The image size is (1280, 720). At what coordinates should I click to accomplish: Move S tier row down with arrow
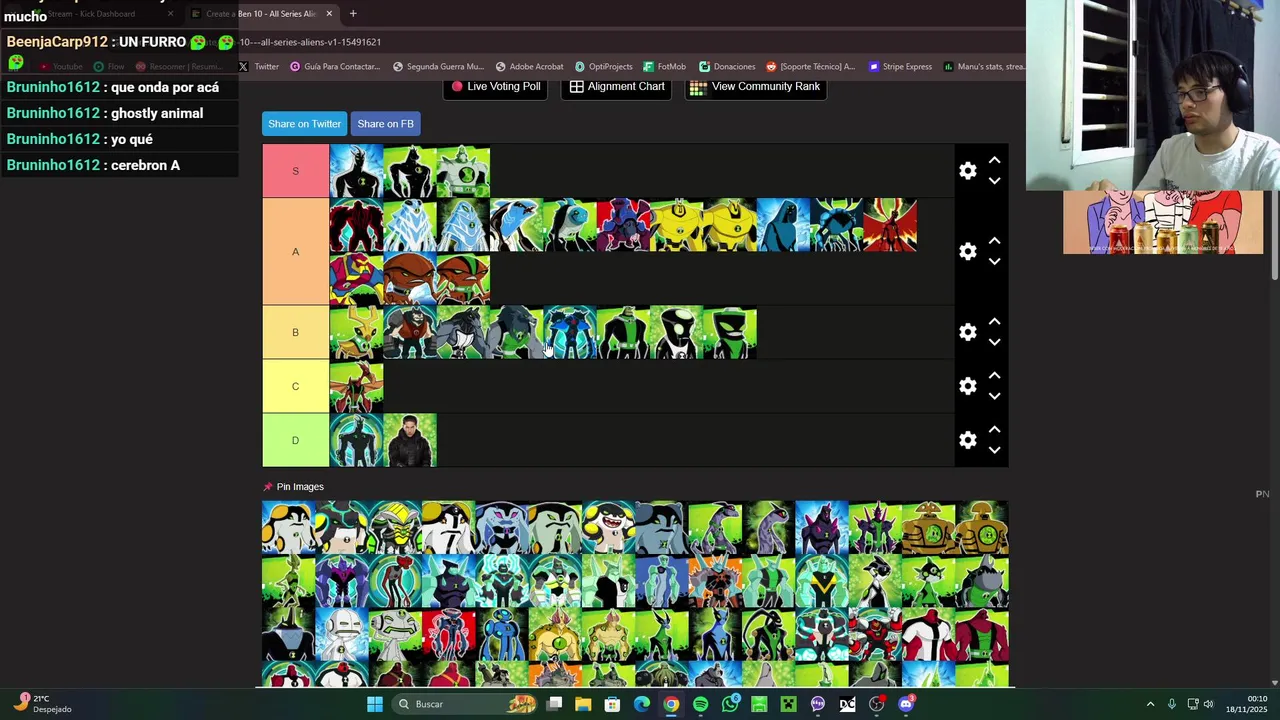pos(994,181)
